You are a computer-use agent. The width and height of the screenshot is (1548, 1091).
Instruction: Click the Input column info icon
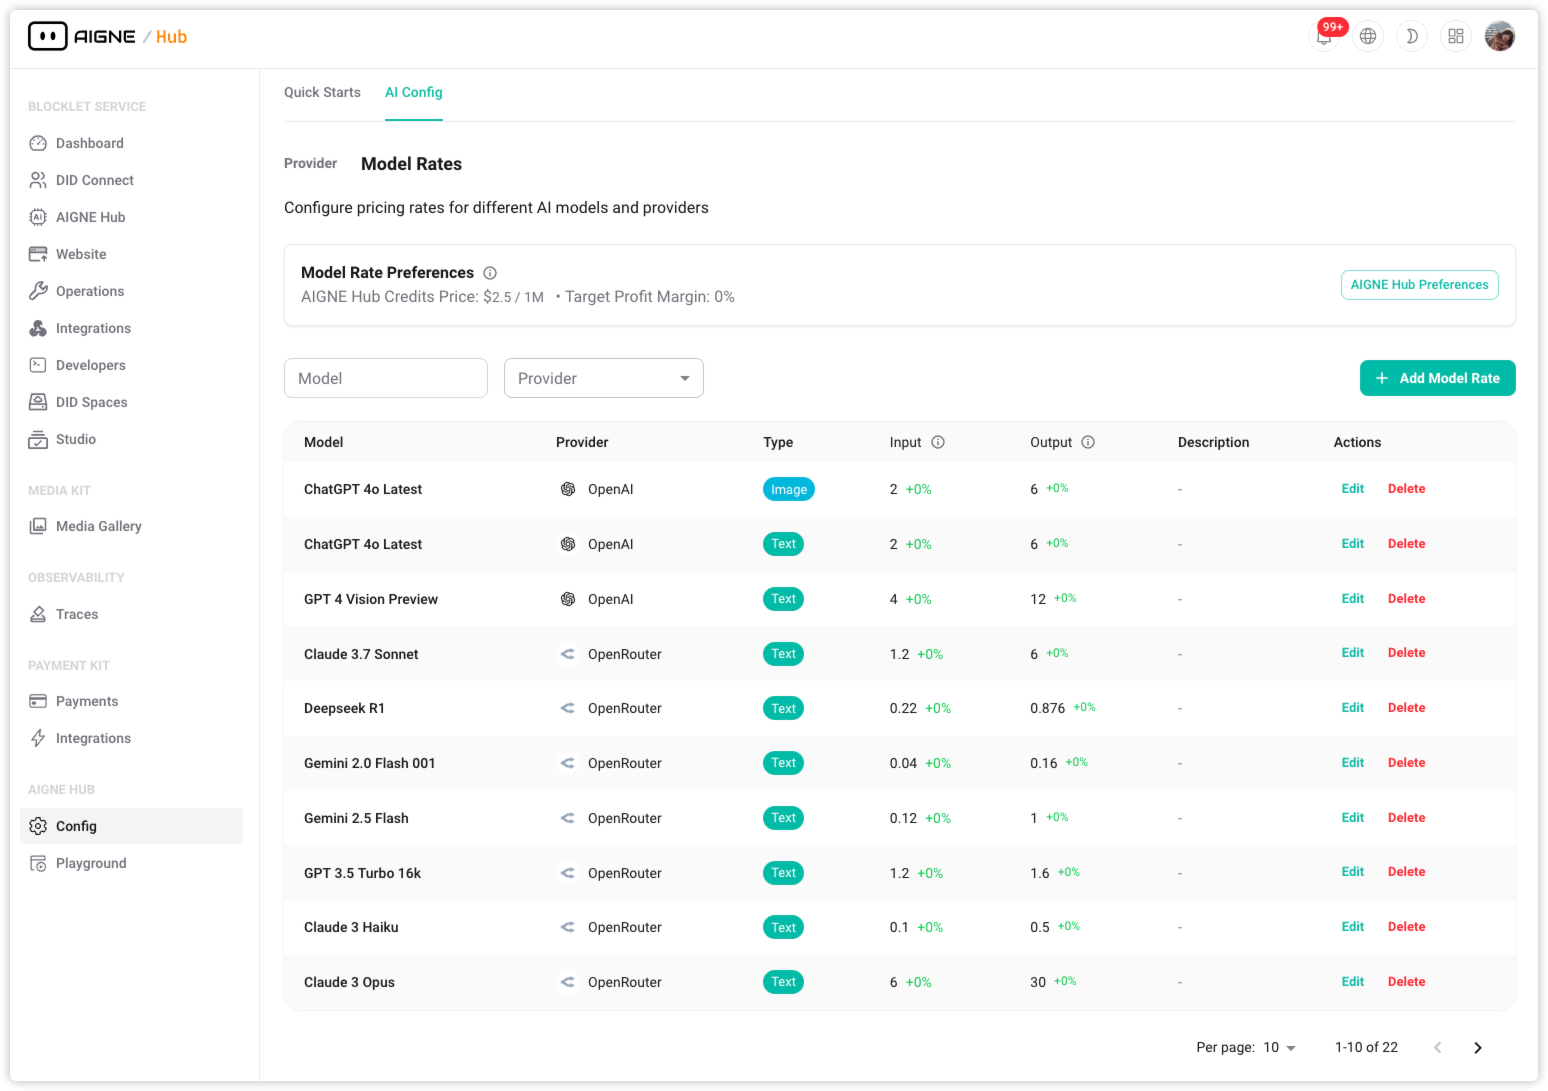[938, 442]
